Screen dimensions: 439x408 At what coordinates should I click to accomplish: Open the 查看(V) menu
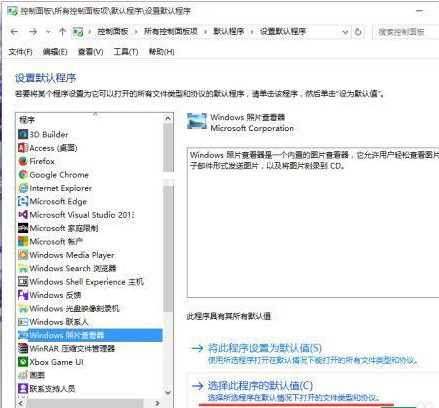click(x=90, y=52)
